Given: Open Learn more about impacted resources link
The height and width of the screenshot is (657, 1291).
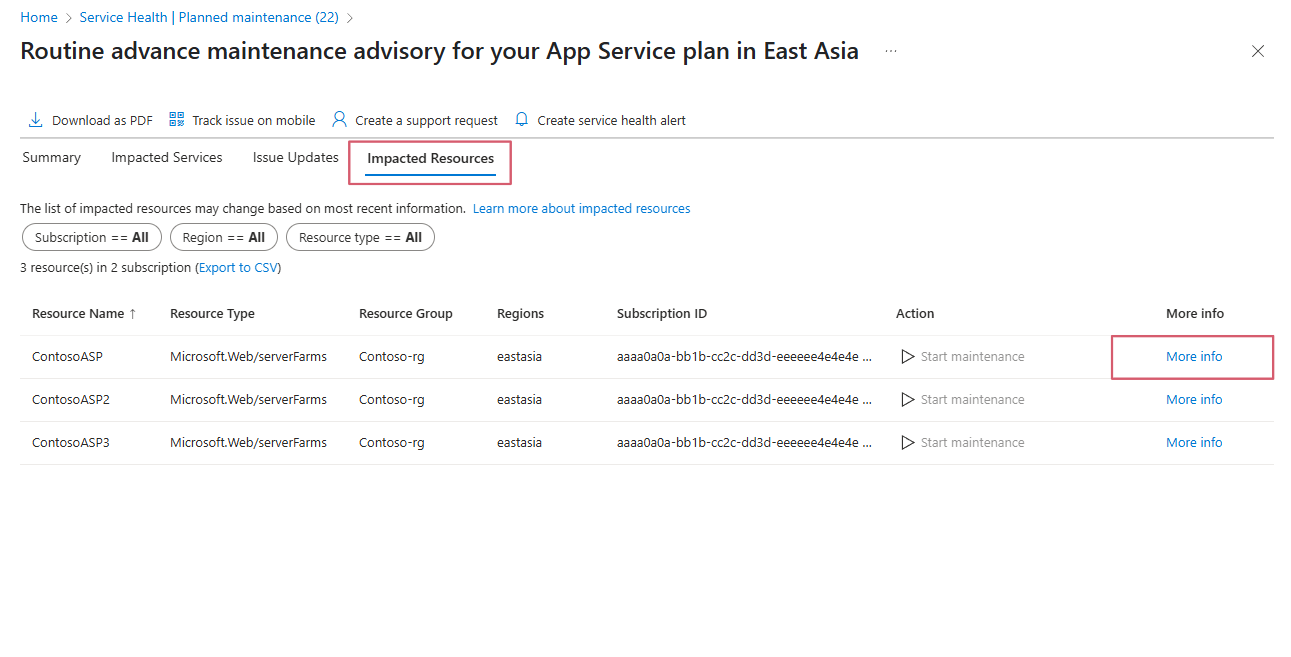Looking at the screenshot, I should [581, 209].
